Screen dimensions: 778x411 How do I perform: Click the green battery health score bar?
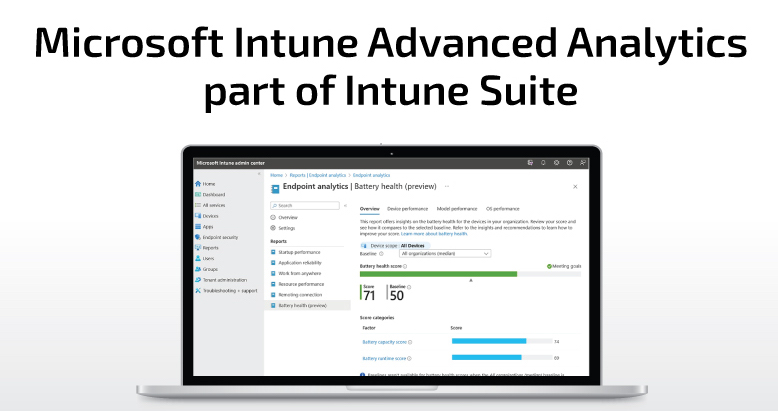pyautogui.click(x=438, y=274)
